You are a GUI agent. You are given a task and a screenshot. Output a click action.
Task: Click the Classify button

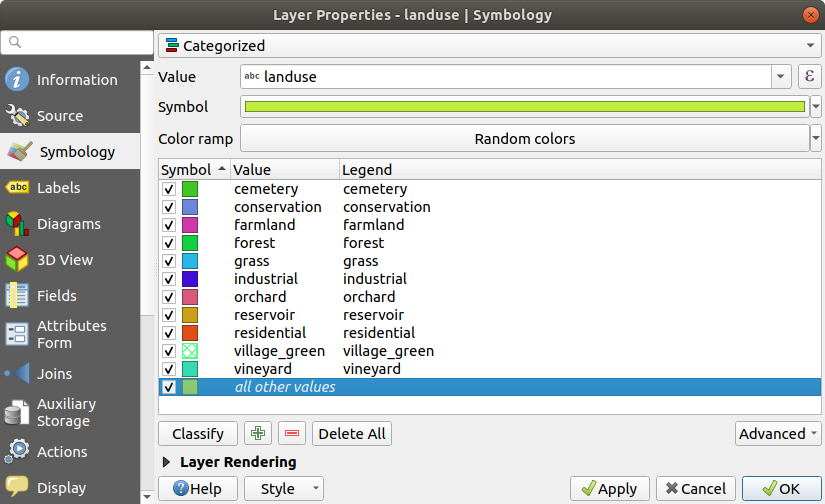[198, 433]
